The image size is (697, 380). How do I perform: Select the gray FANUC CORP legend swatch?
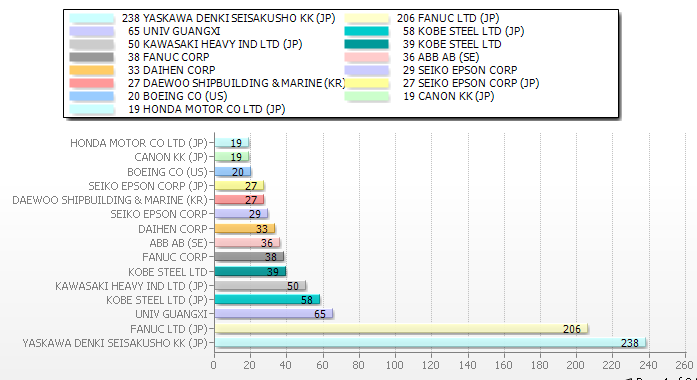tap(92, 57)
